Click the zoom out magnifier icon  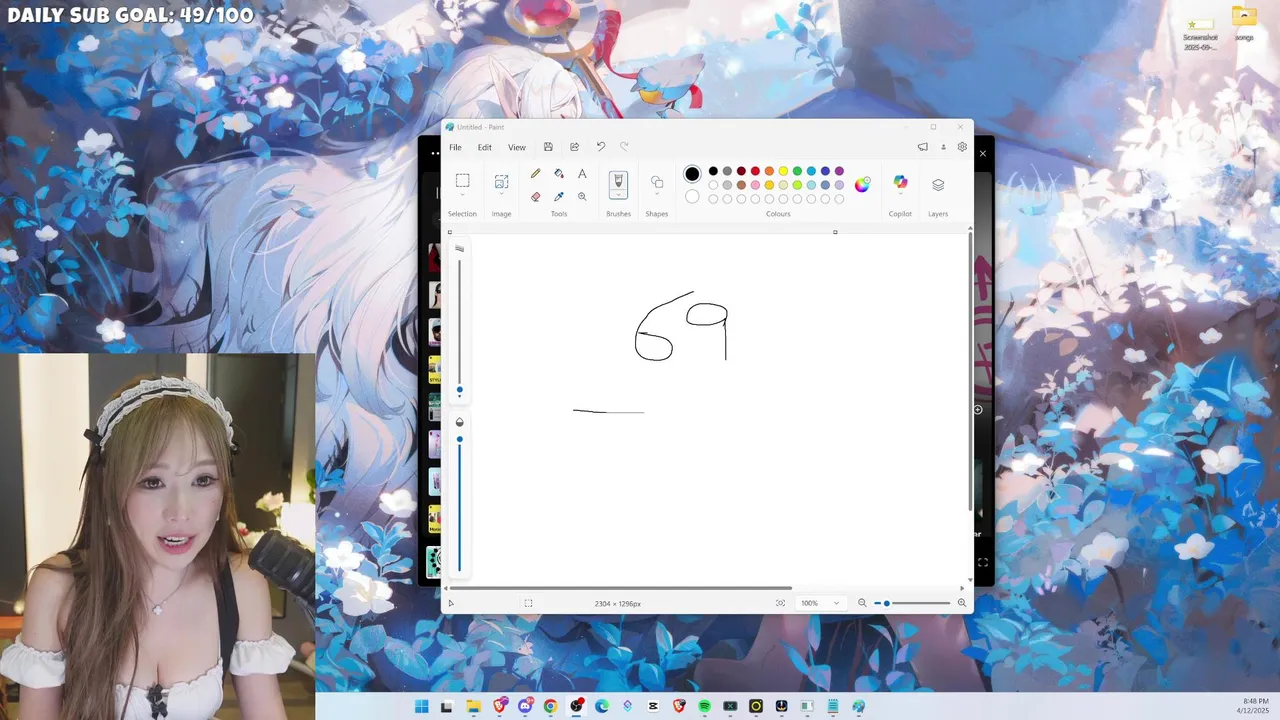pos(862,603)
